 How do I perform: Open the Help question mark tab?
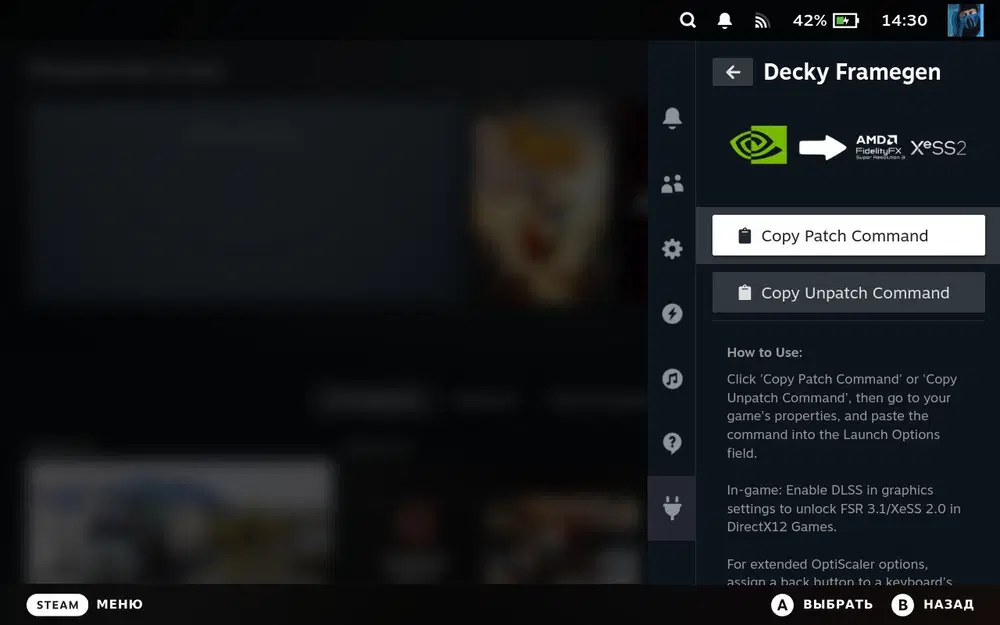(x=672, y=443)
